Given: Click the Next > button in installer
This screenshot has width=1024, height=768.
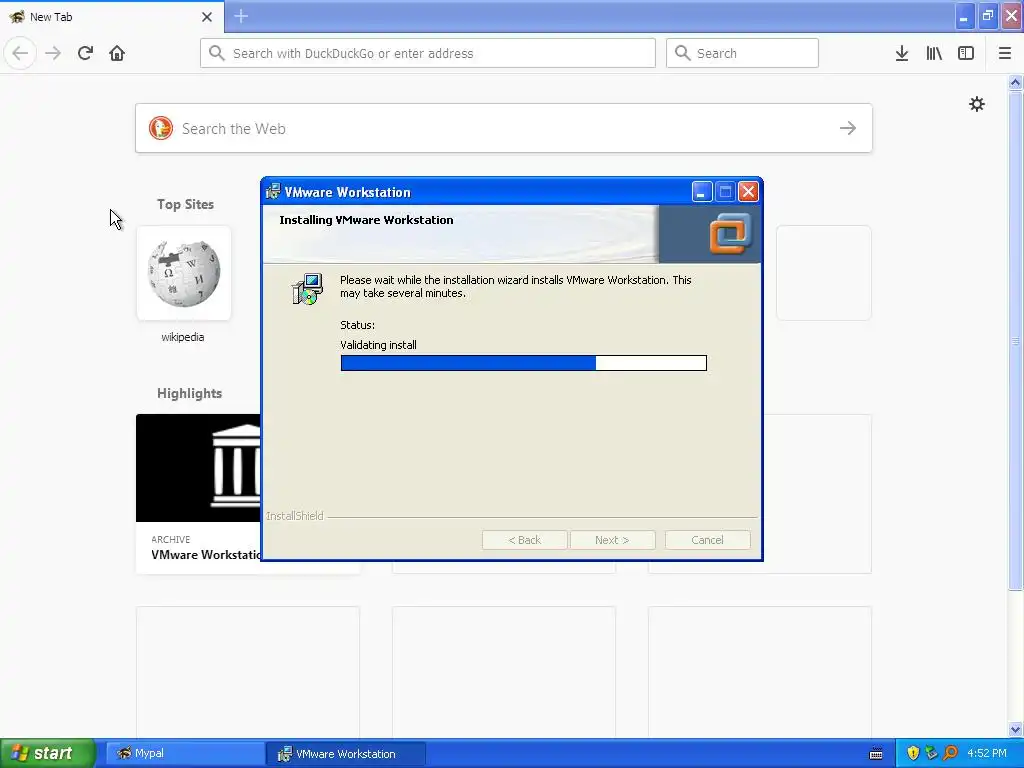Looking at the screenshot, I should click(x=612, y=540).
